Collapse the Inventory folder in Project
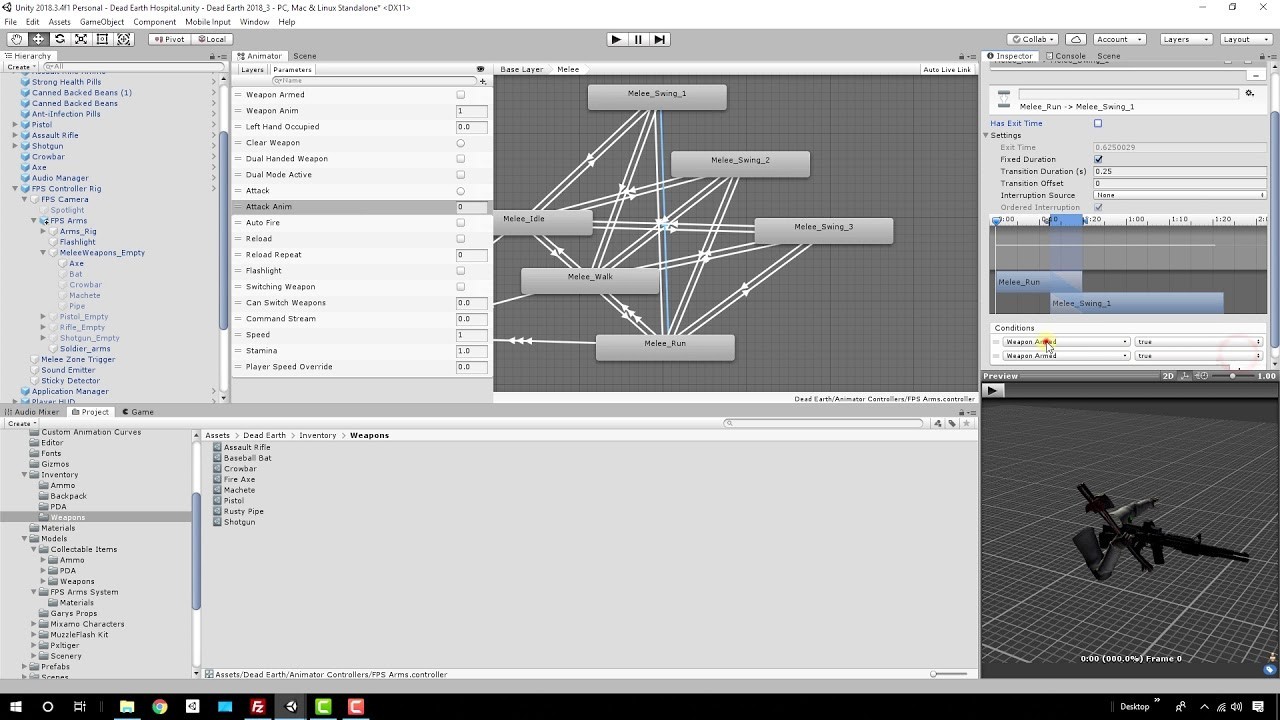The image size is (1280, 720). pyautogui.click(x=24, y=475)
